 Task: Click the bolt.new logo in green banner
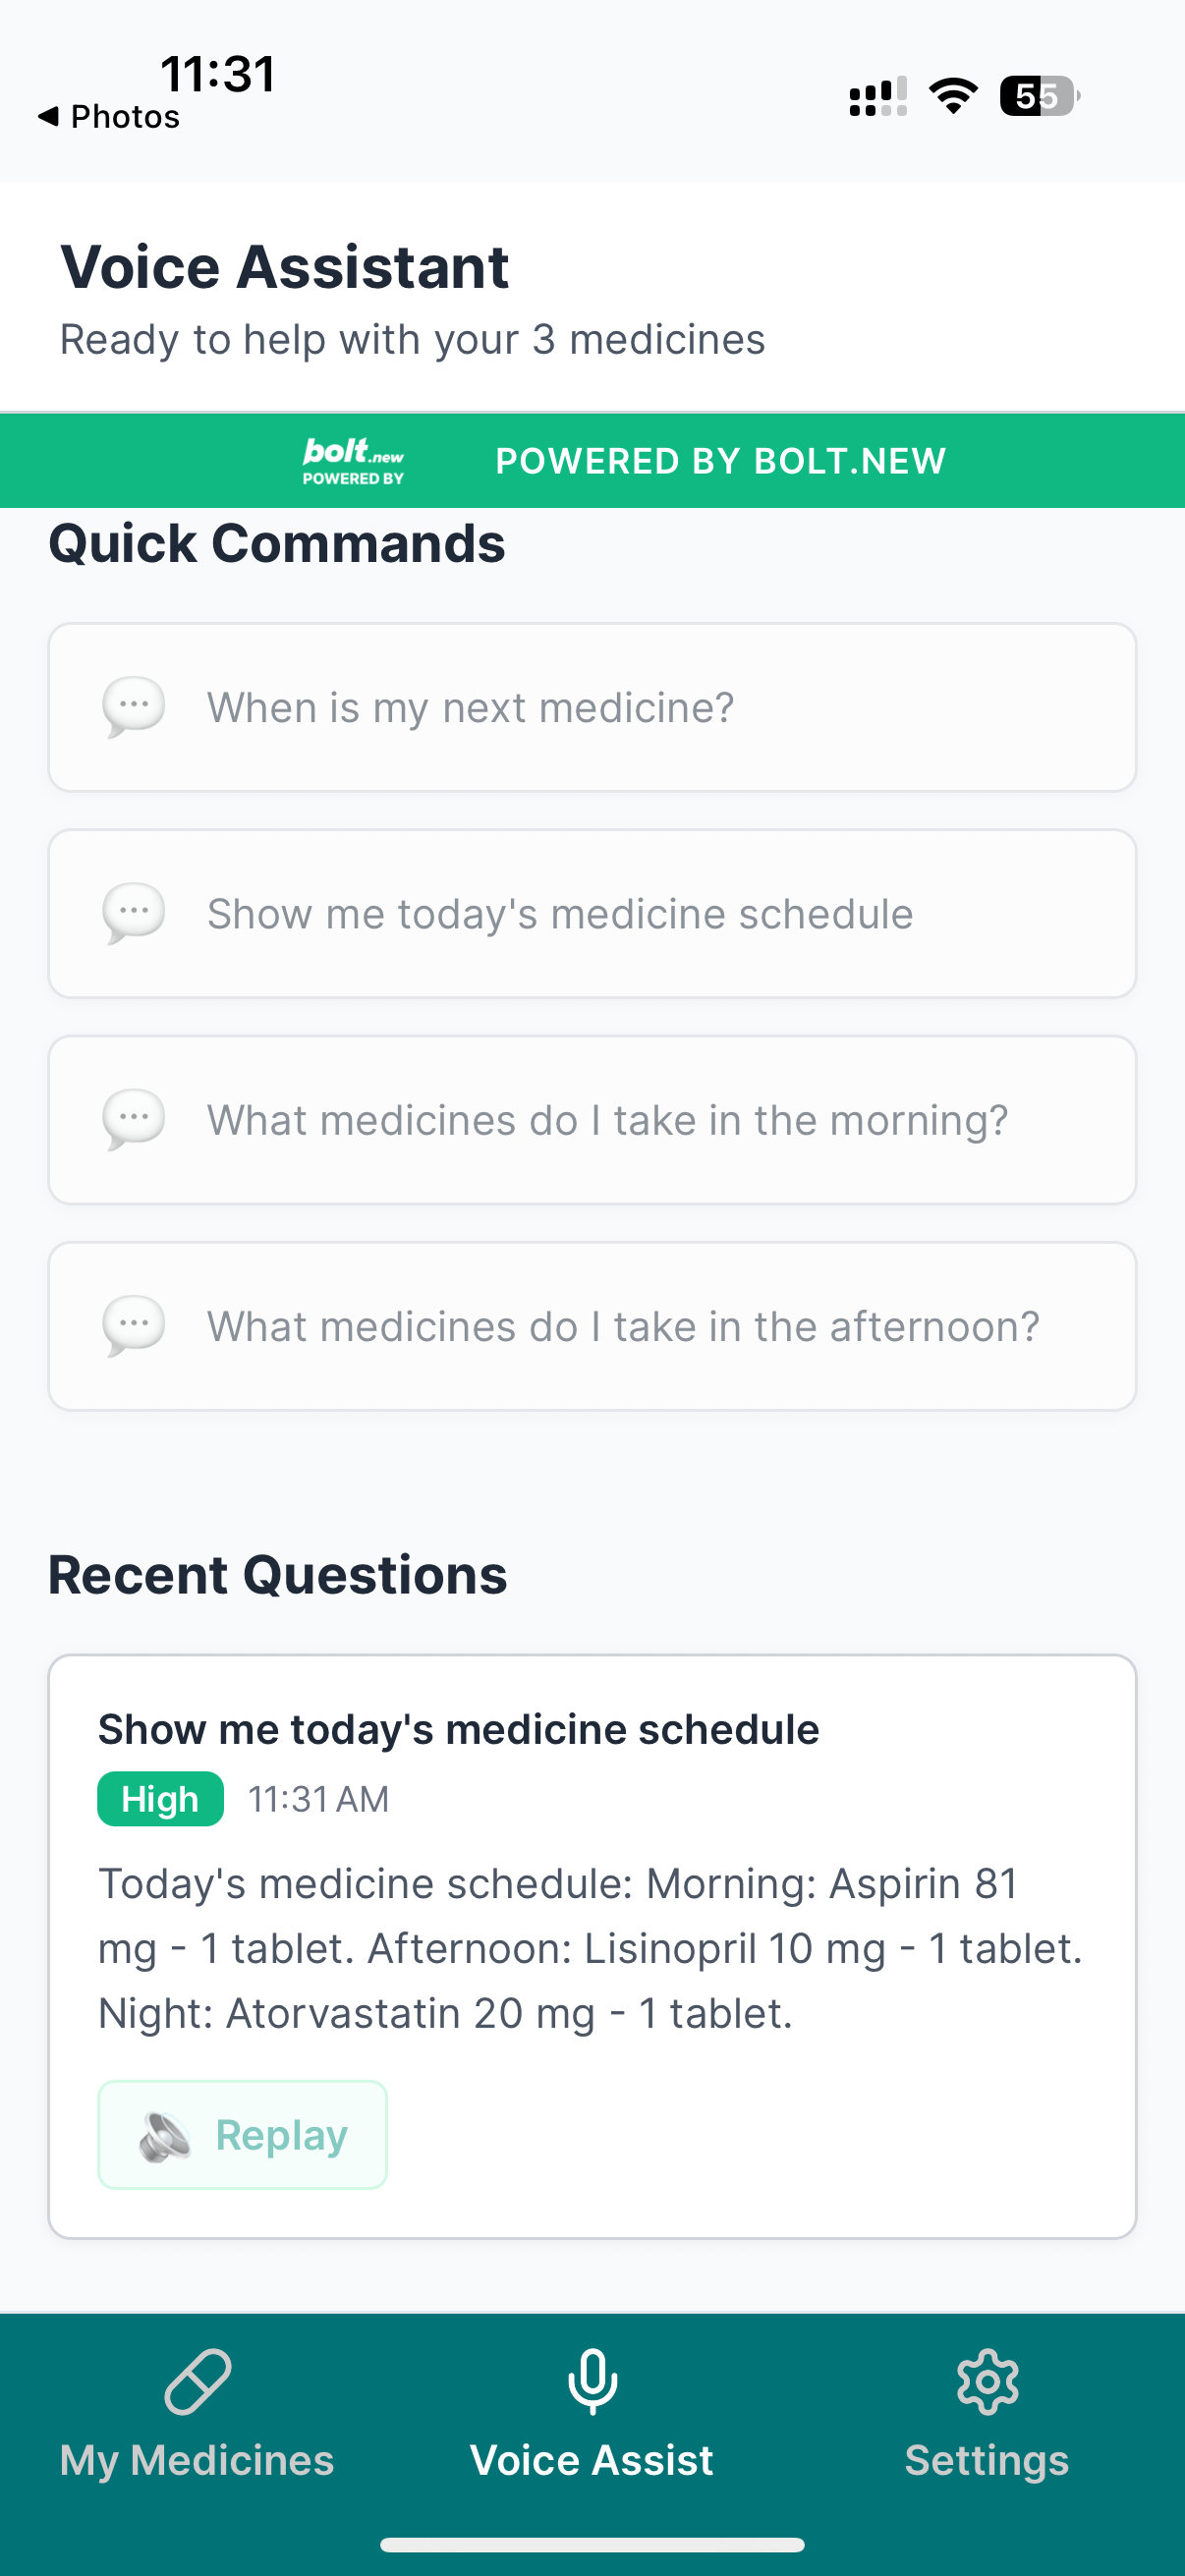click(353, 461)
